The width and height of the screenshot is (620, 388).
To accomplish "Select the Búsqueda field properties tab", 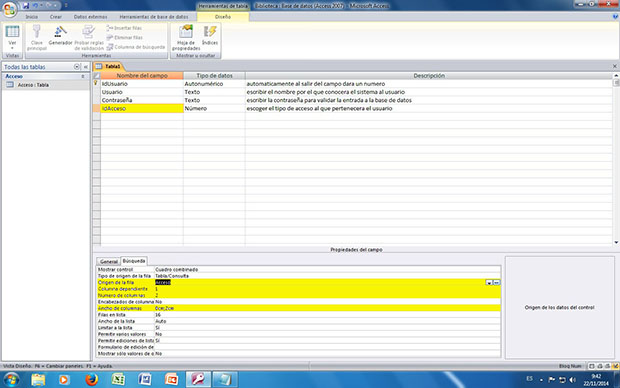I will pos(134,261).
